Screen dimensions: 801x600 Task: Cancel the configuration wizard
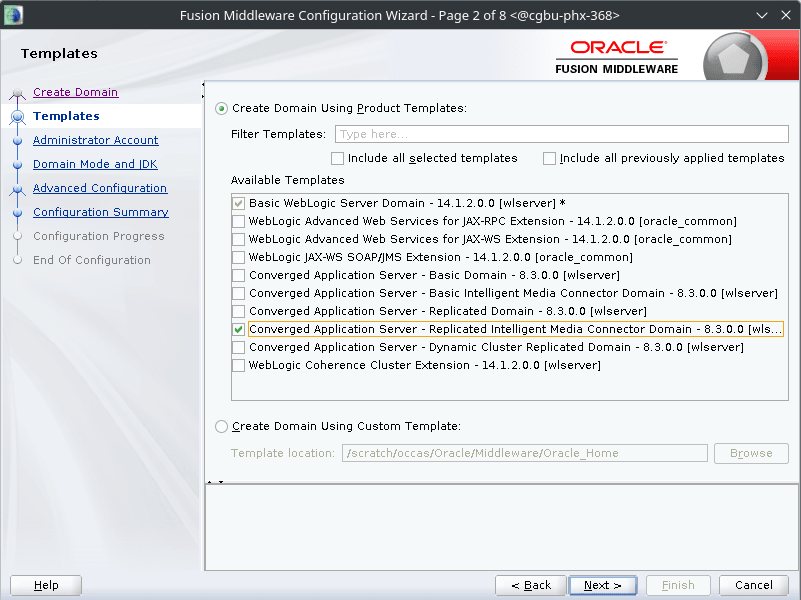tap(753, 585)
